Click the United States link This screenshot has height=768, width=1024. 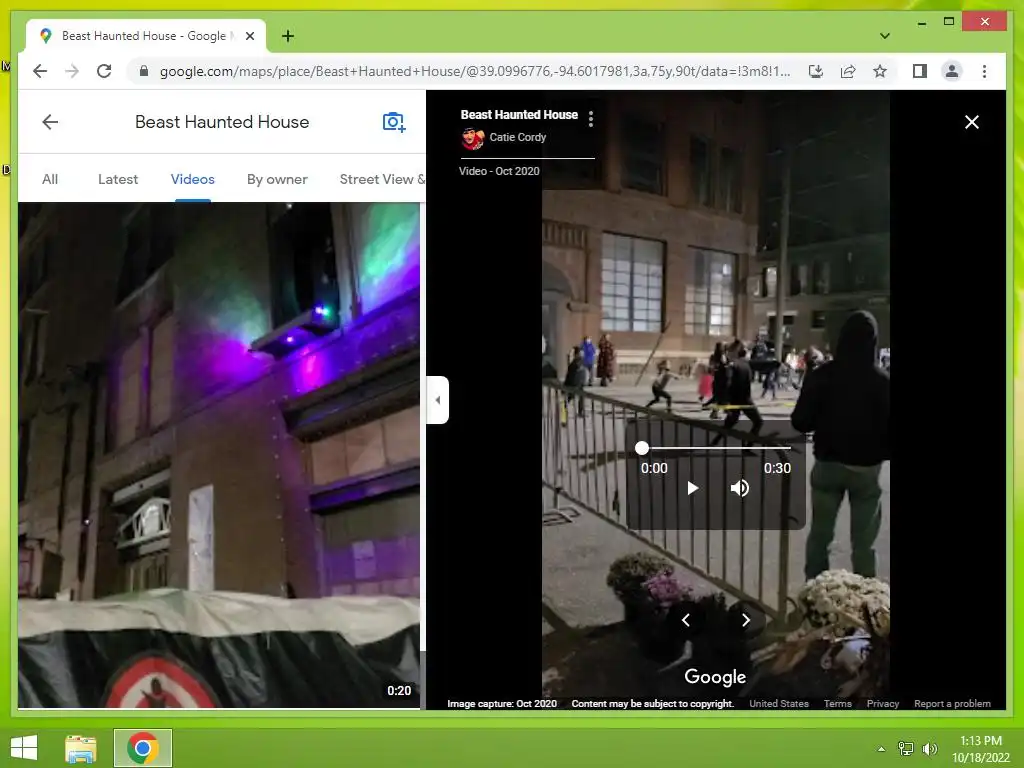(778, 703)
